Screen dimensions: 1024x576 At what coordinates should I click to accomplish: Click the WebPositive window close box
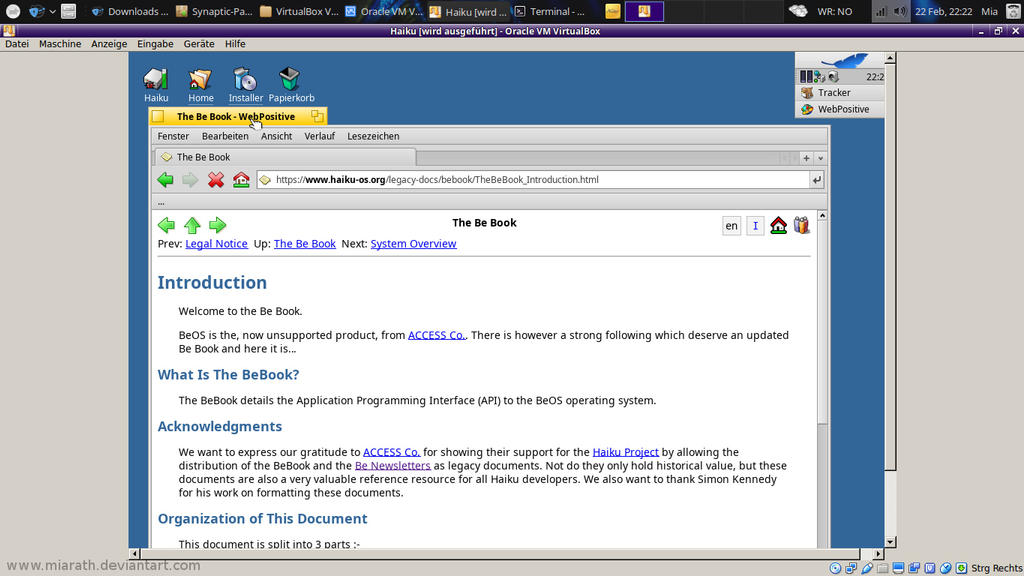coord(158,116)
